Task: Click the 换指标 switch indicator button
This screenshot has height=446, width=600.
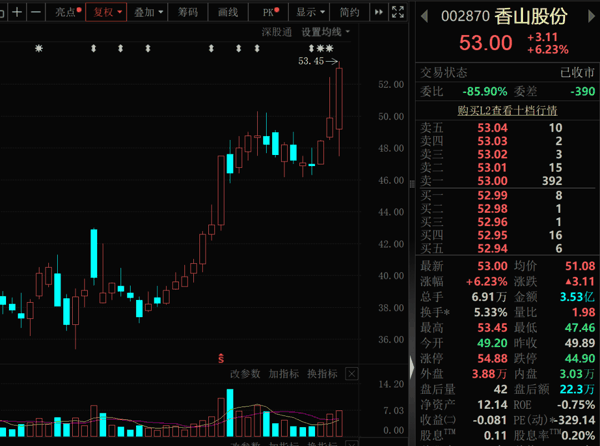Action: 322,374
